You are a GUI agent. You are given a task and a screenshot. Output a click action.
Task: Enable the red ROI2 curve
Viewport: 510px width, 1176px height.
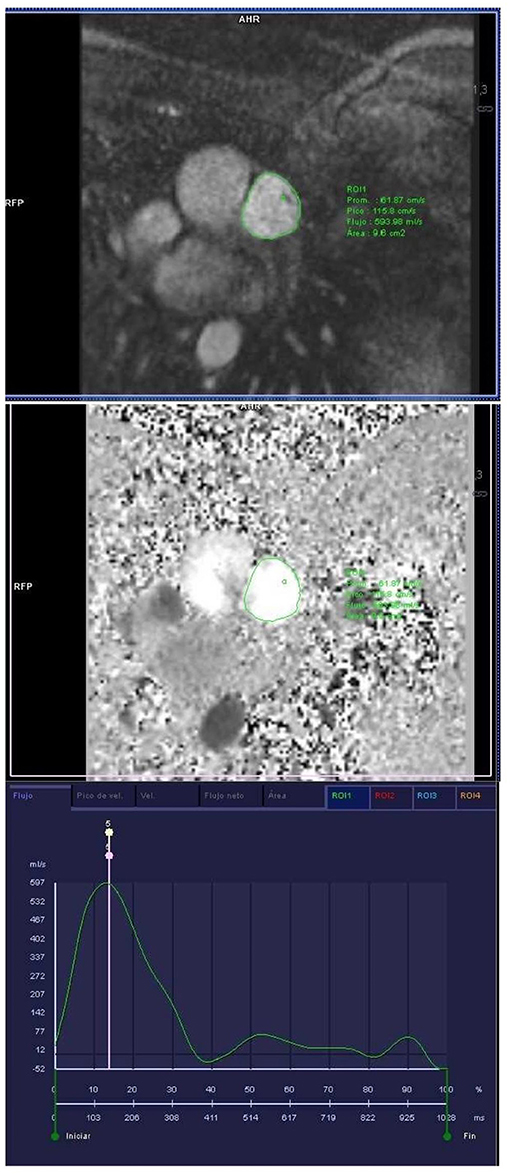coord(391,797)
